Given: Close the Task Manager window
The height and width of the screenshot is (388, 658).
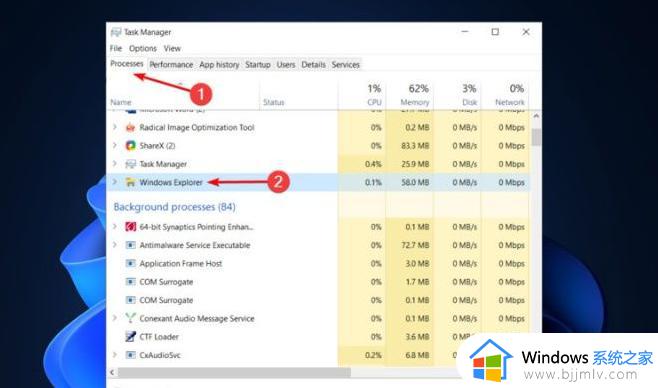Looking at the screenshot, I should coord(526,32).
